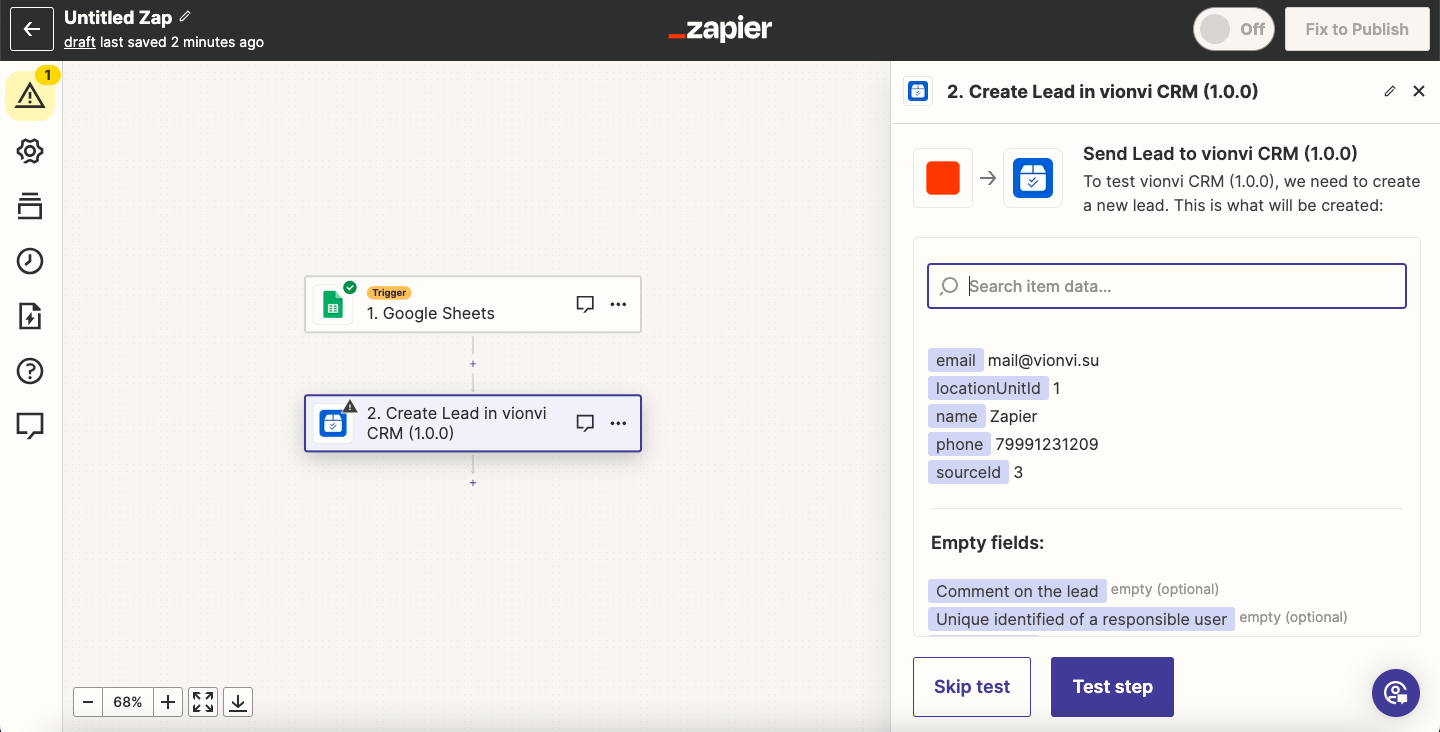Fit the Zap to view
The width and height of the screenshot is (1440, 732).
203,702
